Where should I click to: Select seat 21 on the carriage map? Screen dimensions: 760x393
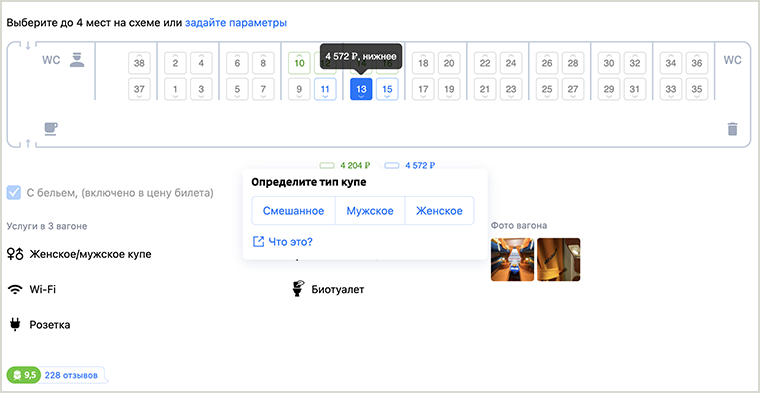pos(485,89)
